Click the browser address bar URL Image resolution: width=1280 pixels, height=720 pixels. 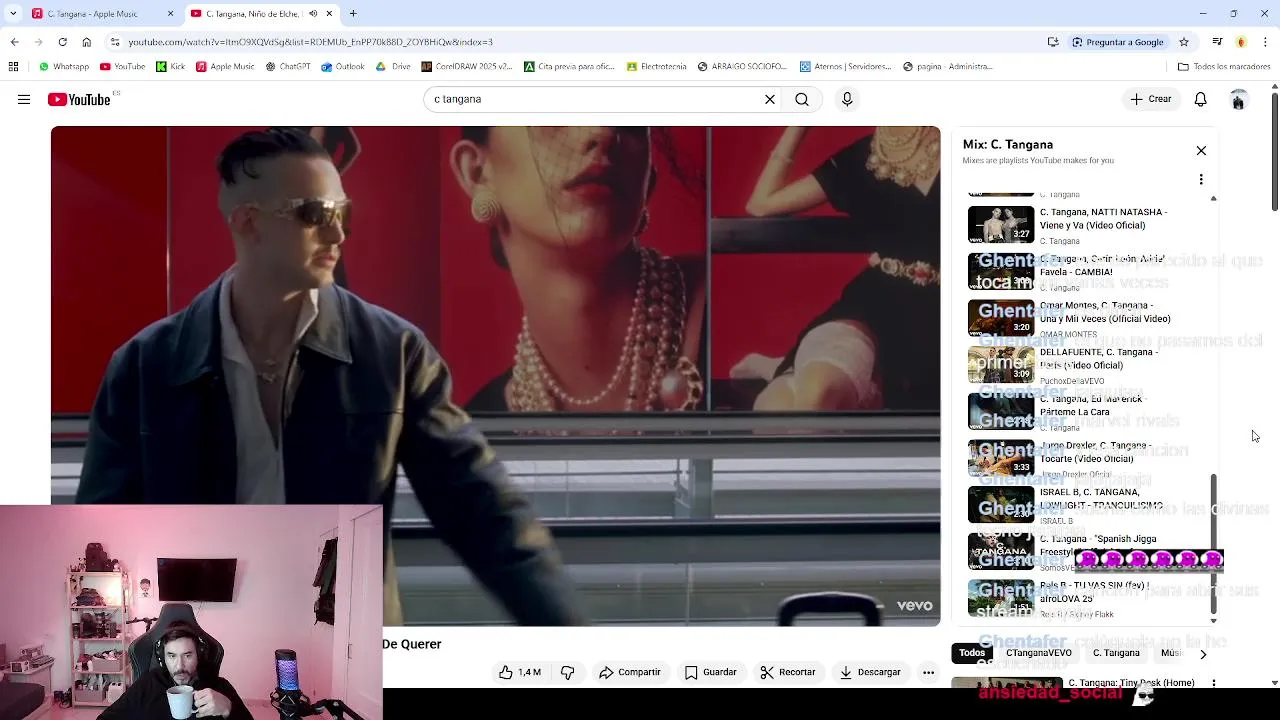pos(310,42)
